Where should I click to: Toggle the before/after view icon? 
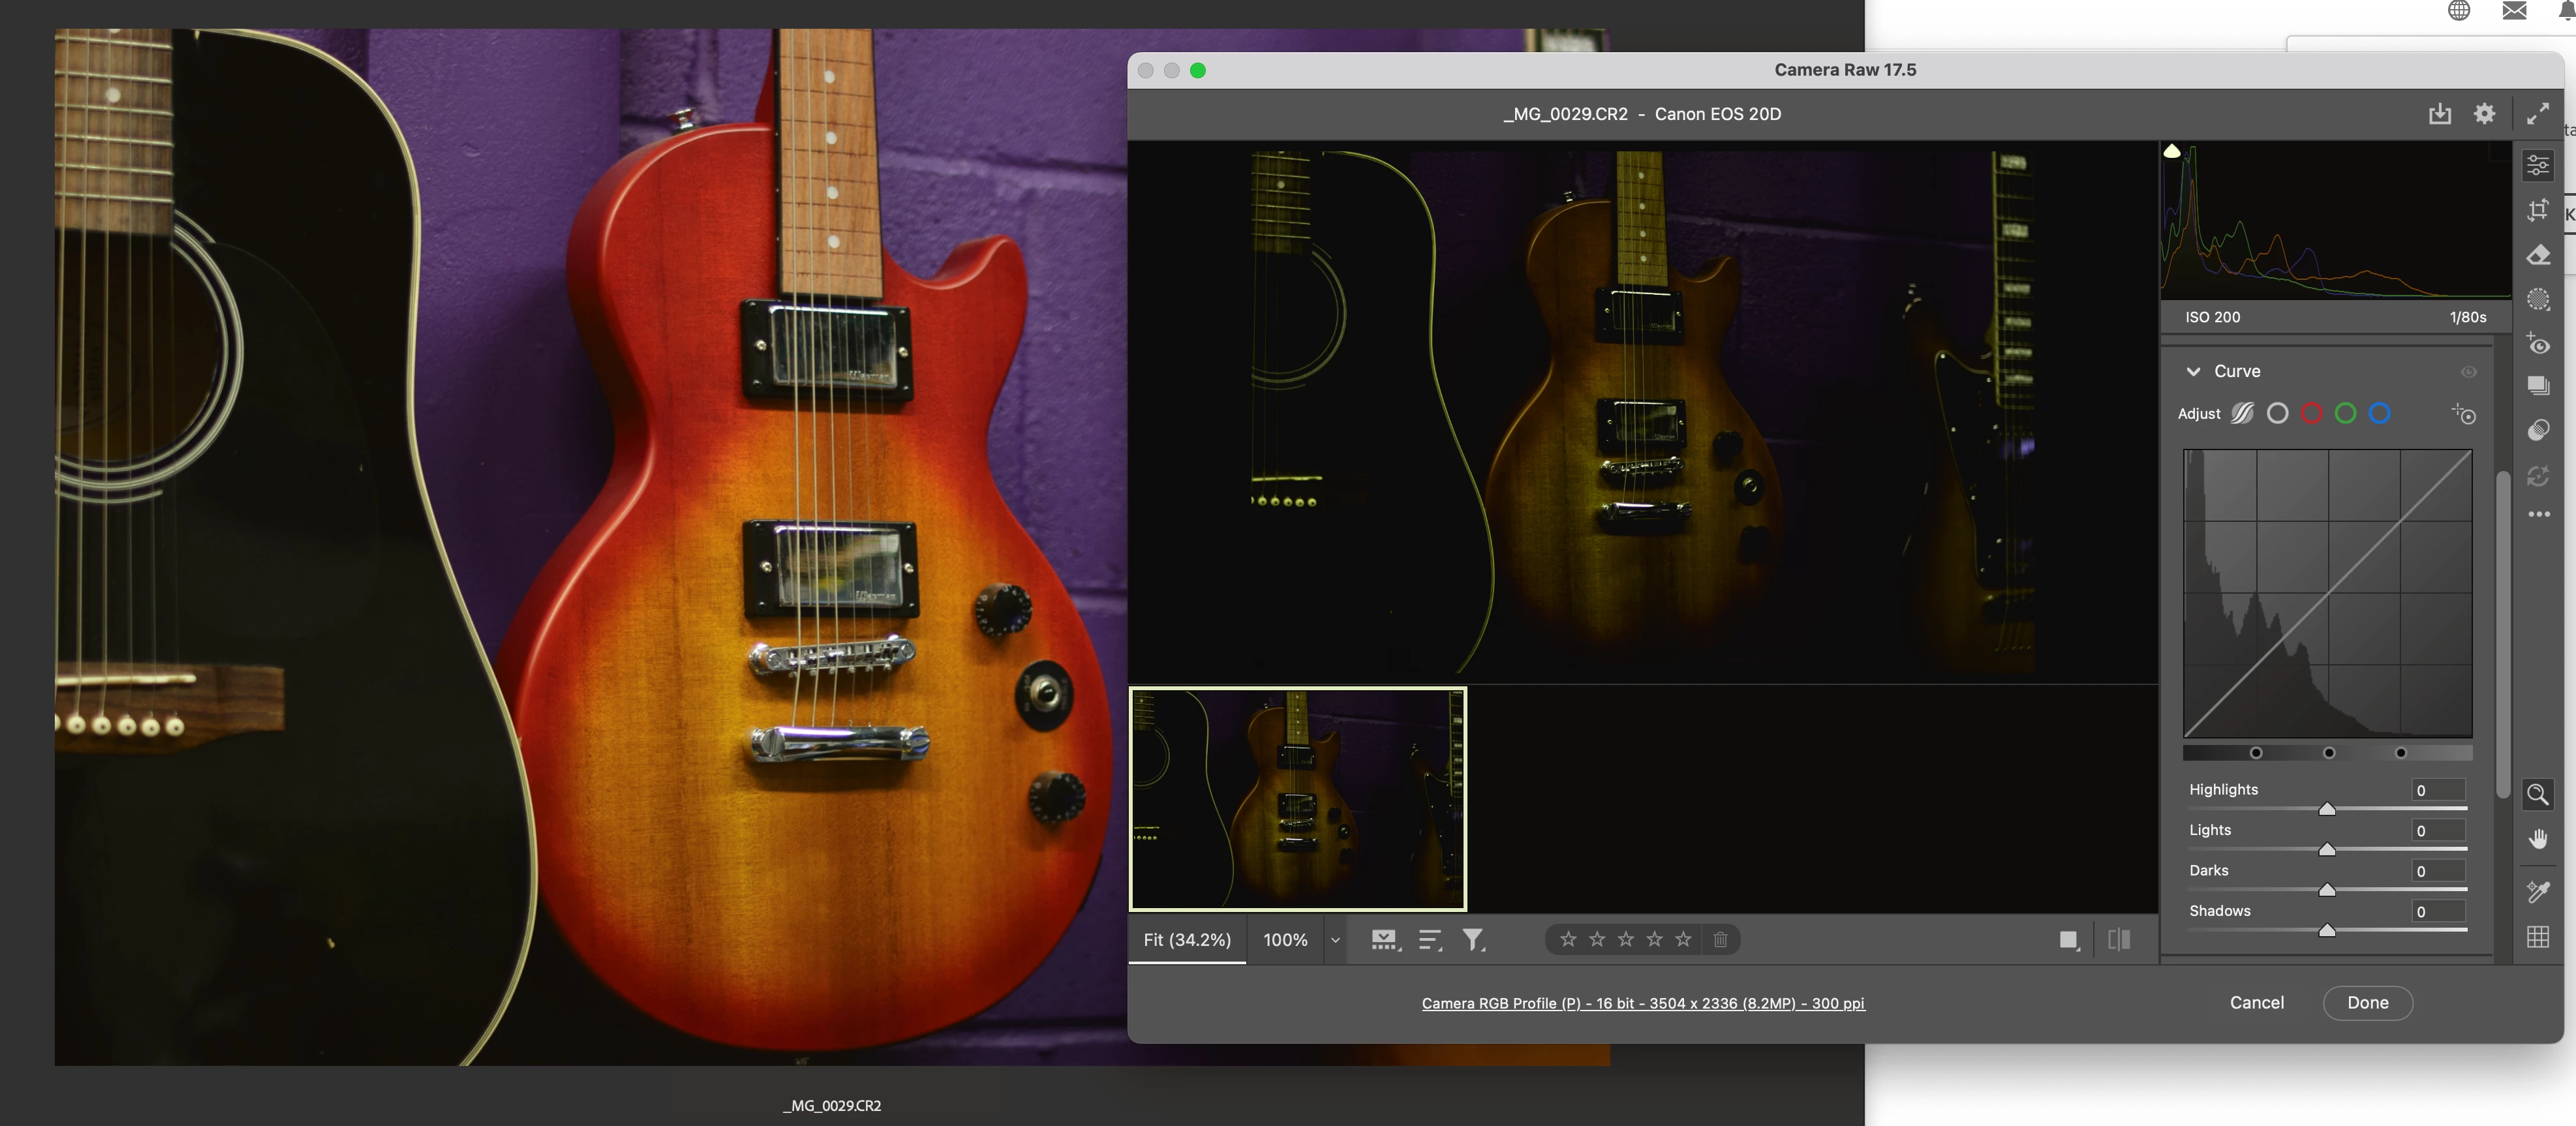pos(2118,939)
